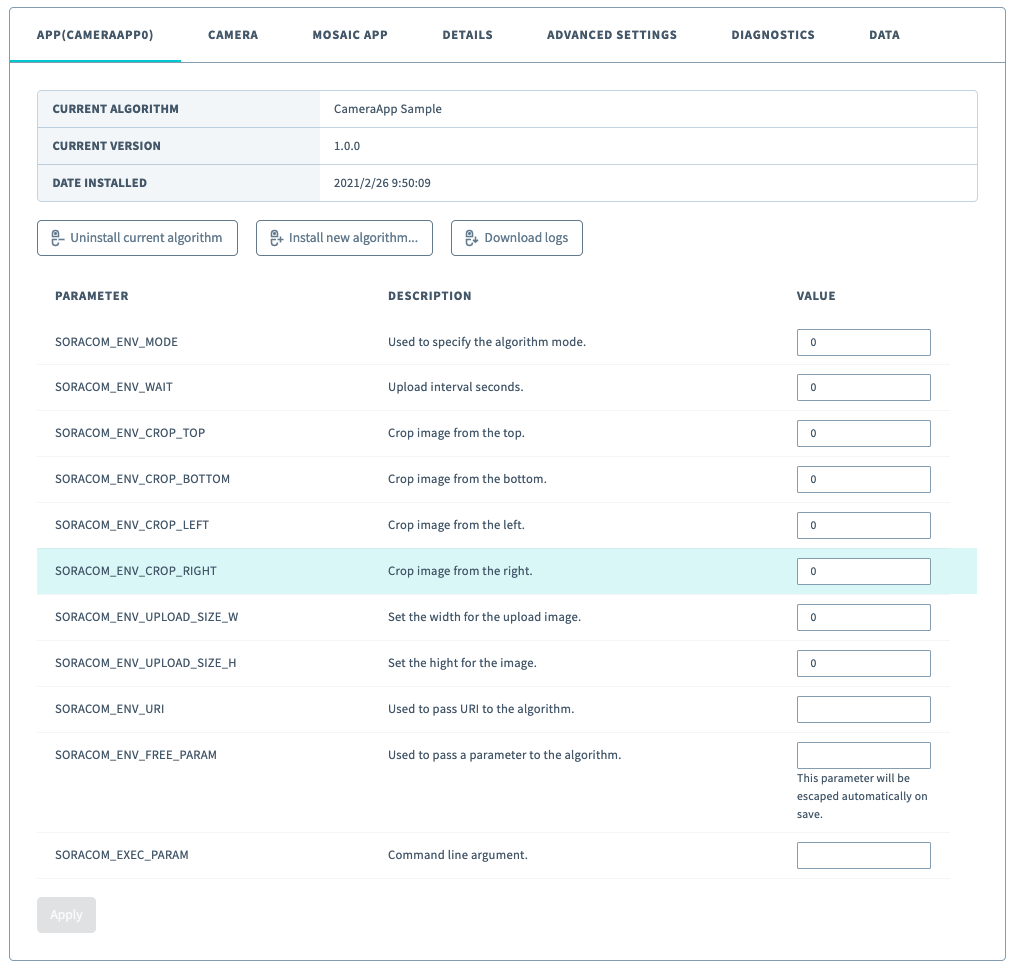Click the DESCRIPTION column header

pyautogui.click(x=430, y=296)
